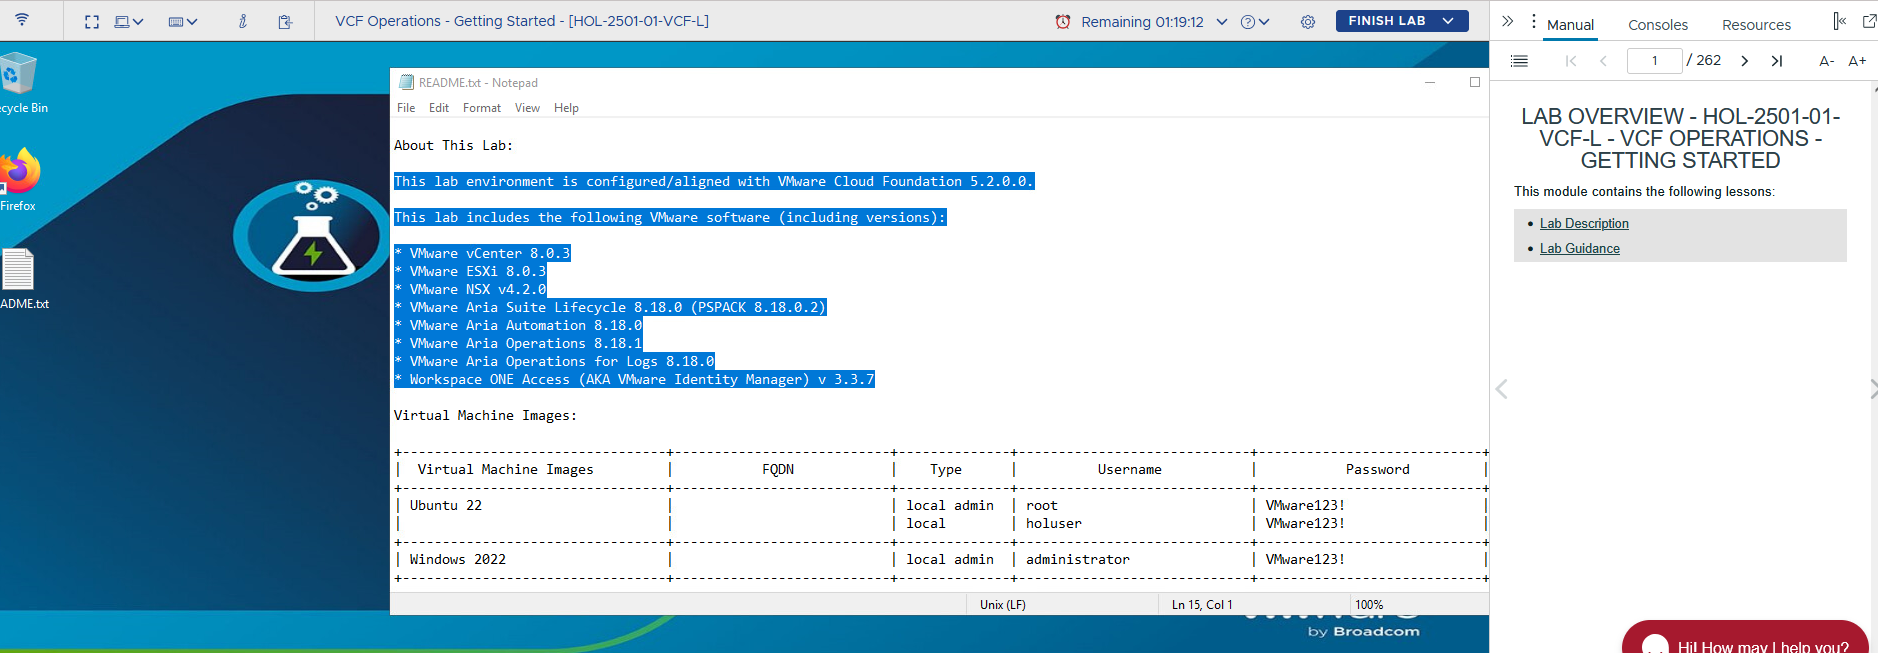Viewport: 1878px width, 653px height.
Task: Open the Notepad View menu
Action: pos(527,108)
